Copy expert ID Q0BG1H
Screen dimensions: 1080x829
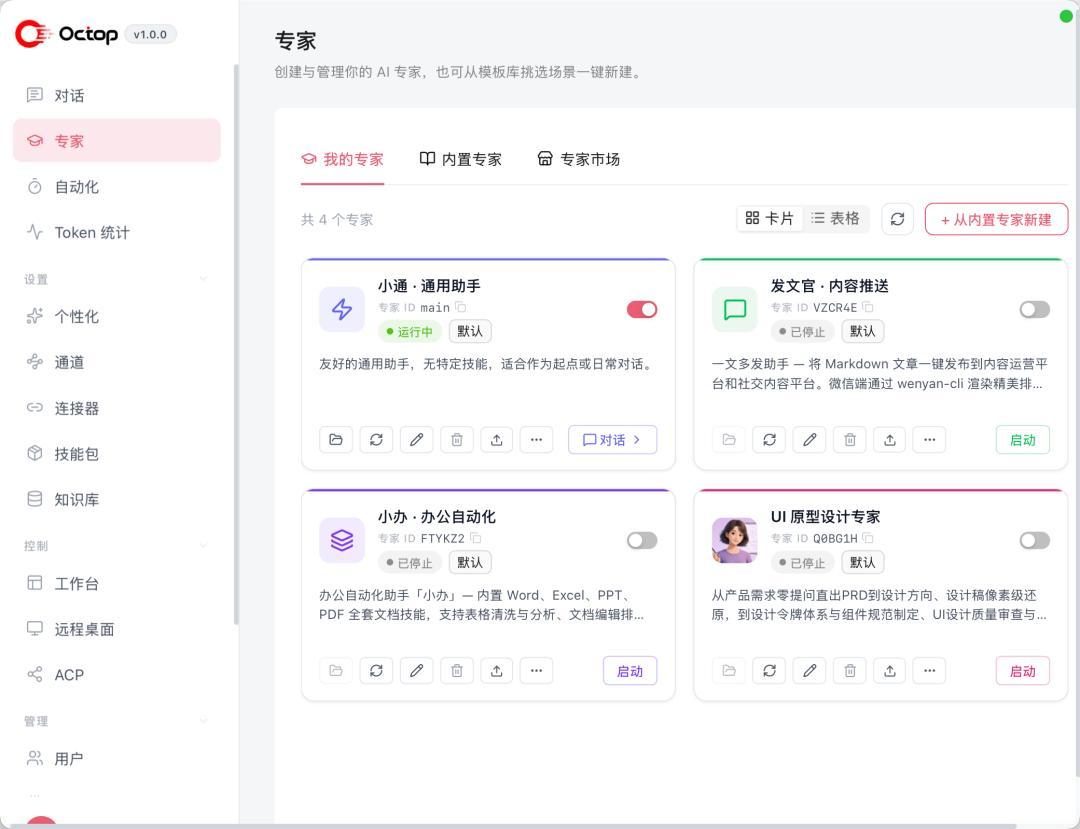(x=868, y=538)
